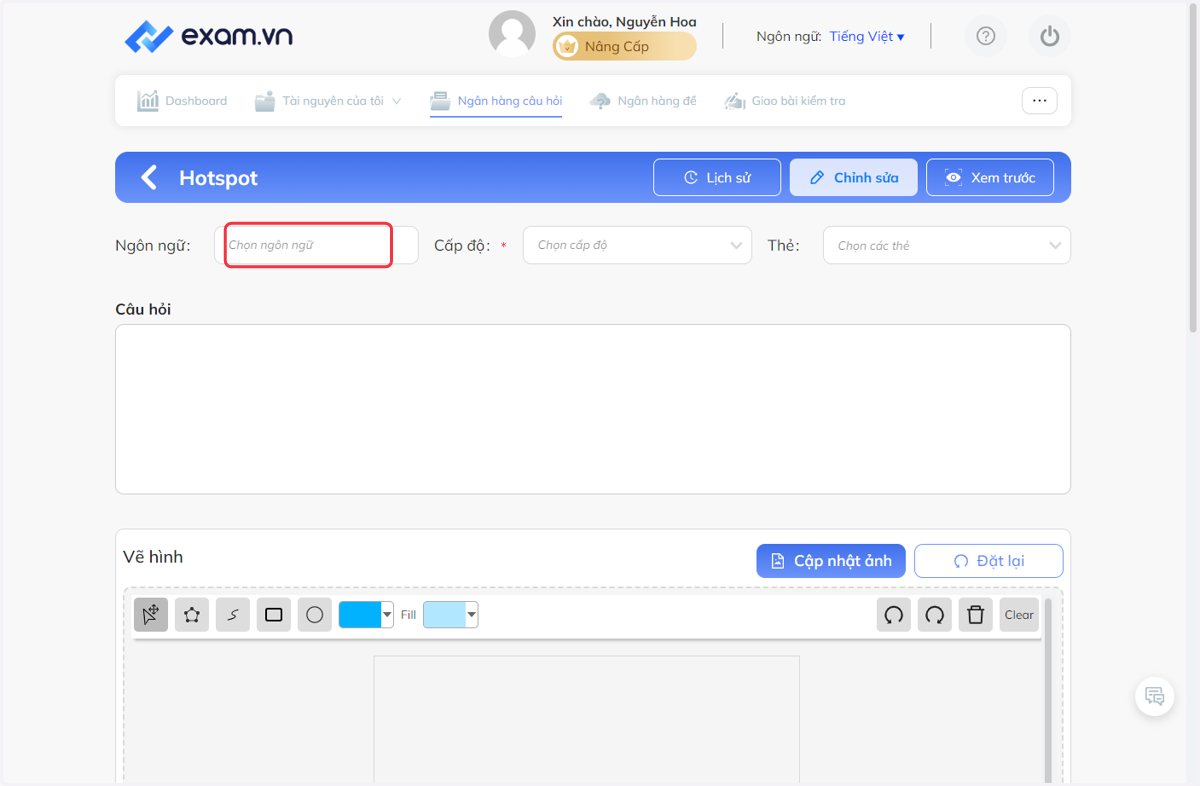Click the trash delete icon
Screen dimensions: 1200x786
tap(976, 615)
